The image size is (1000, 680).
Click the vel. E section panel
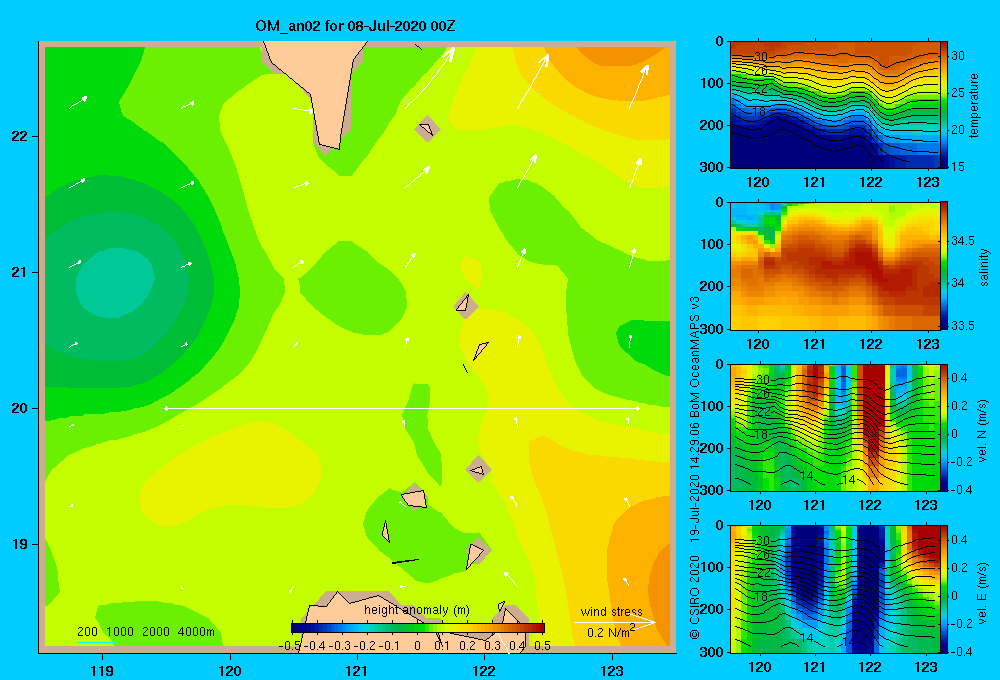[834, 588]
